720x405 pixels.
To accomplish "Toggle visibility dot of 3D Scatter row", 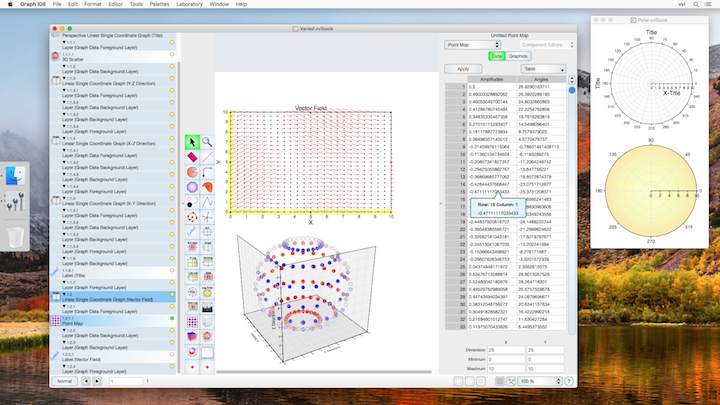I will (x=172, y=54).
